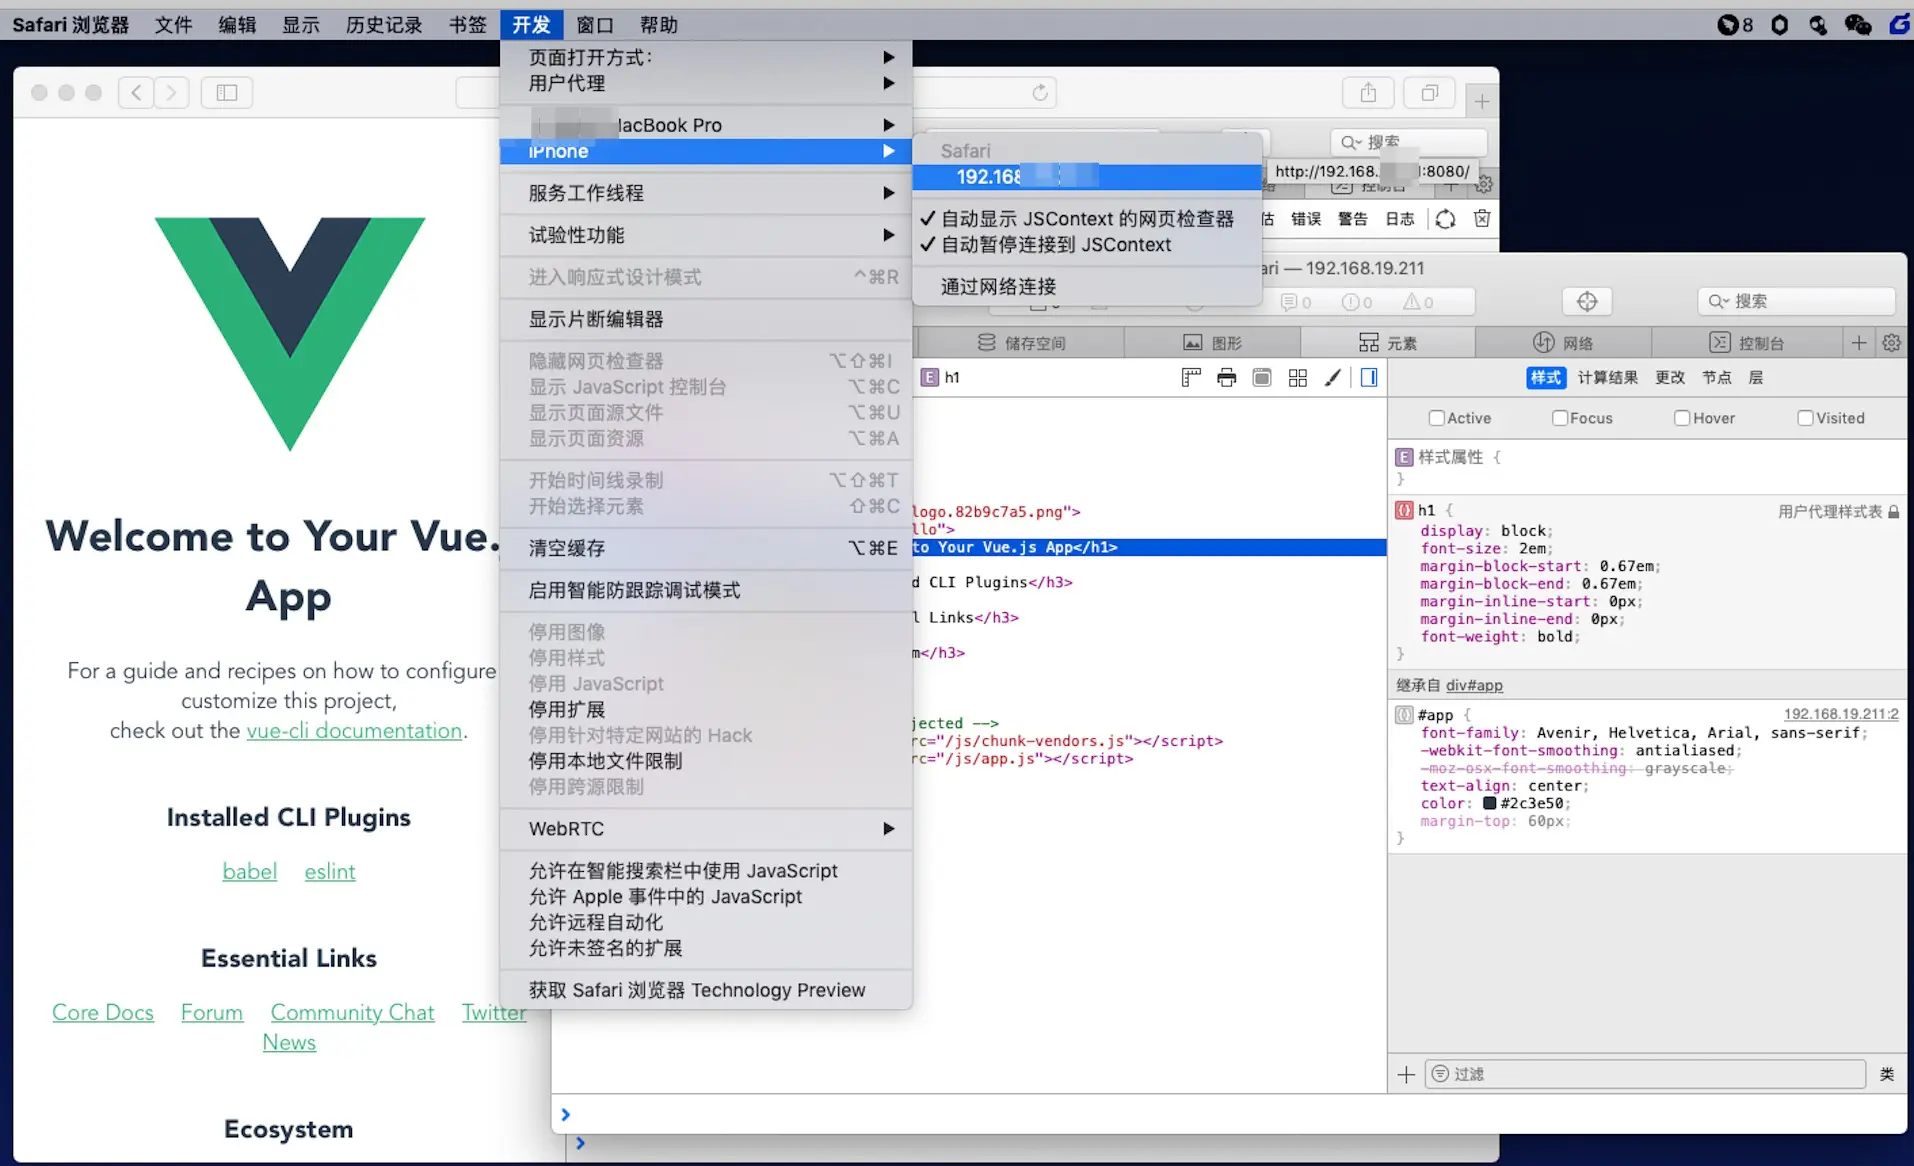Click the #2c3e50 color swatch

click(x=1489, y=803)
